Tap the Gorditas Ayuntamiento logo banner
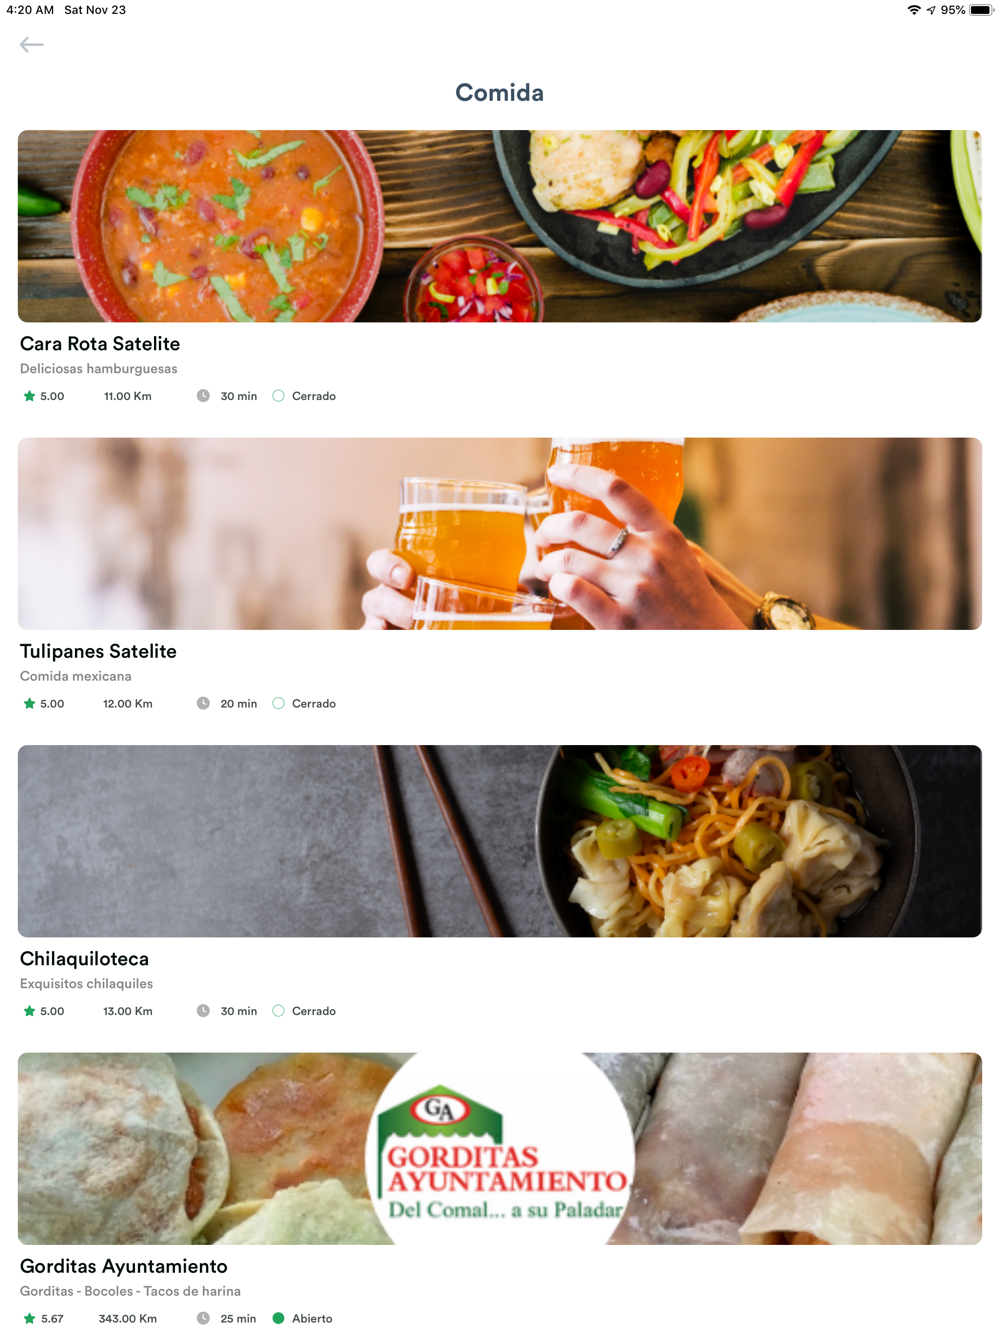The image size is (1000, 1334). coord(500,1148)
